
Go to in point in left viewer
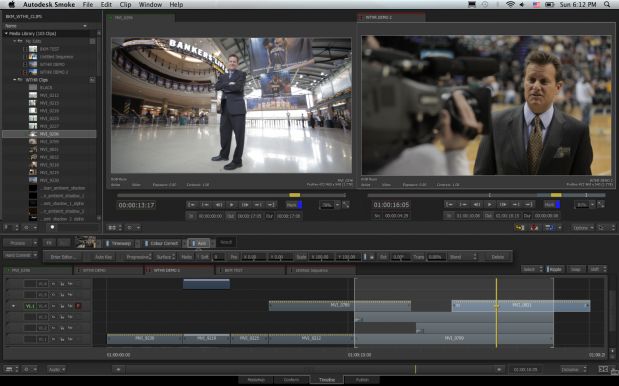(191, 205)
